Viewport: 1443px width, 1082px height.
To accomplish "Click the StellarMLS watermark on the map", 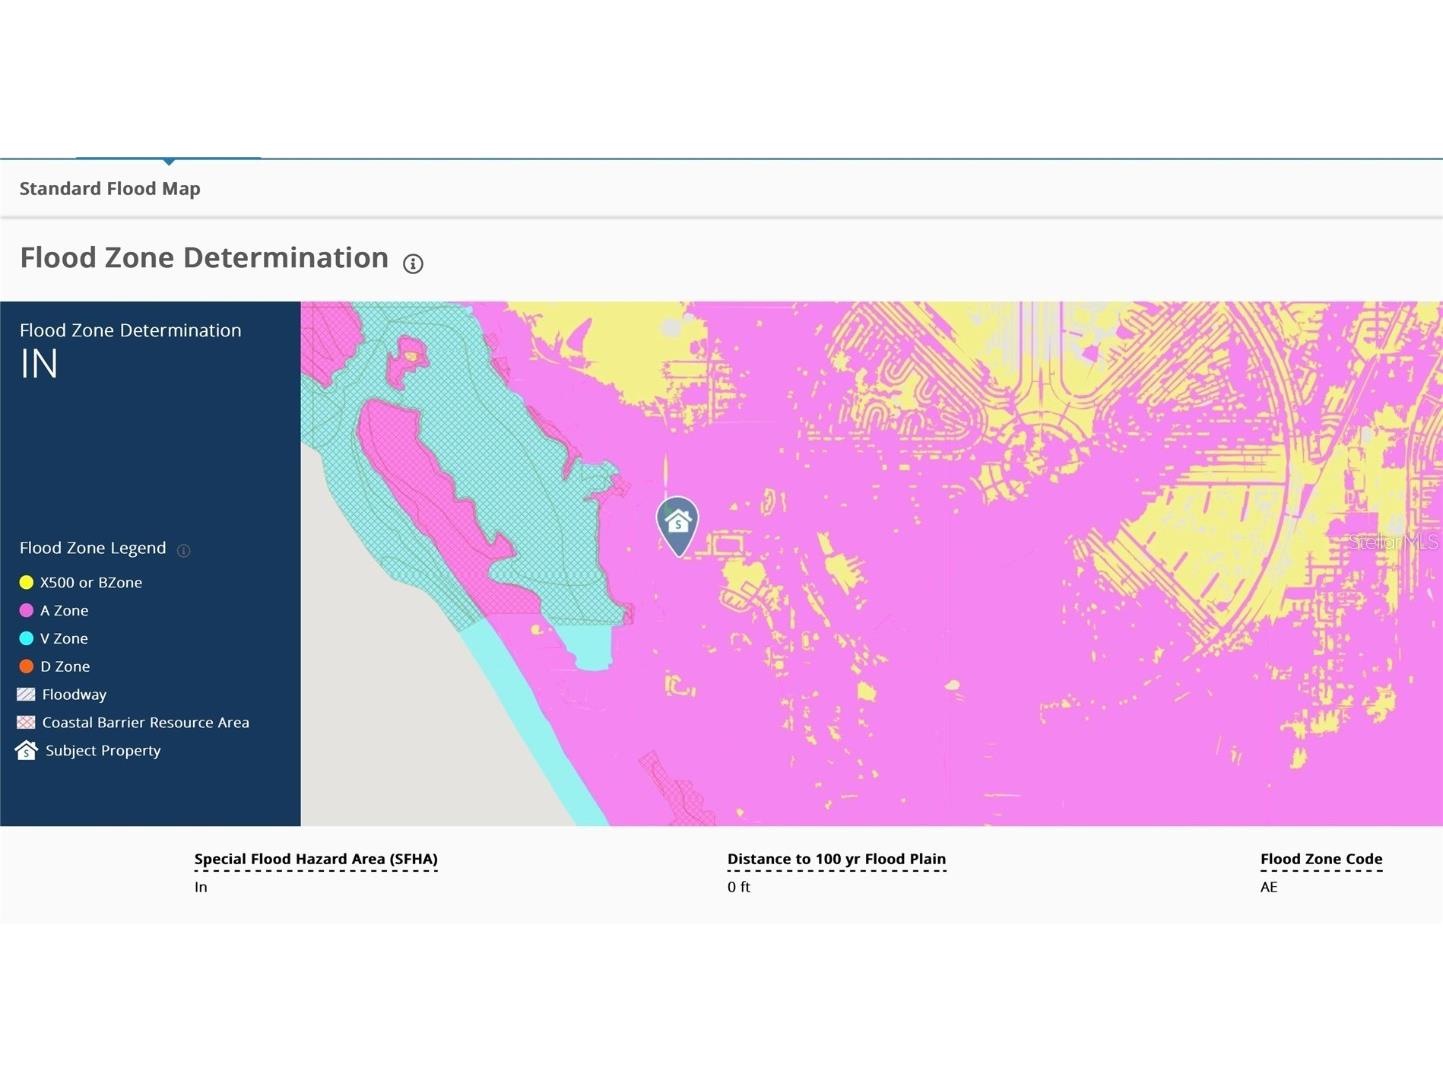I will [x=1392, y=542].
